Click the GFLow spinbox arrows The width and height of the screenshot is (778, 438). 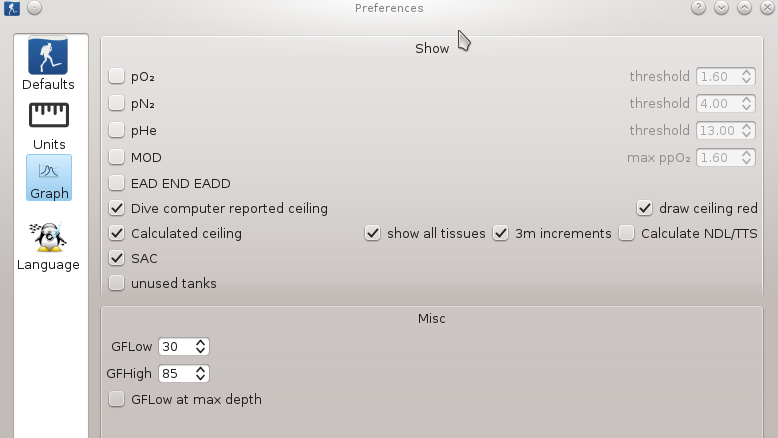click(201, 346)
